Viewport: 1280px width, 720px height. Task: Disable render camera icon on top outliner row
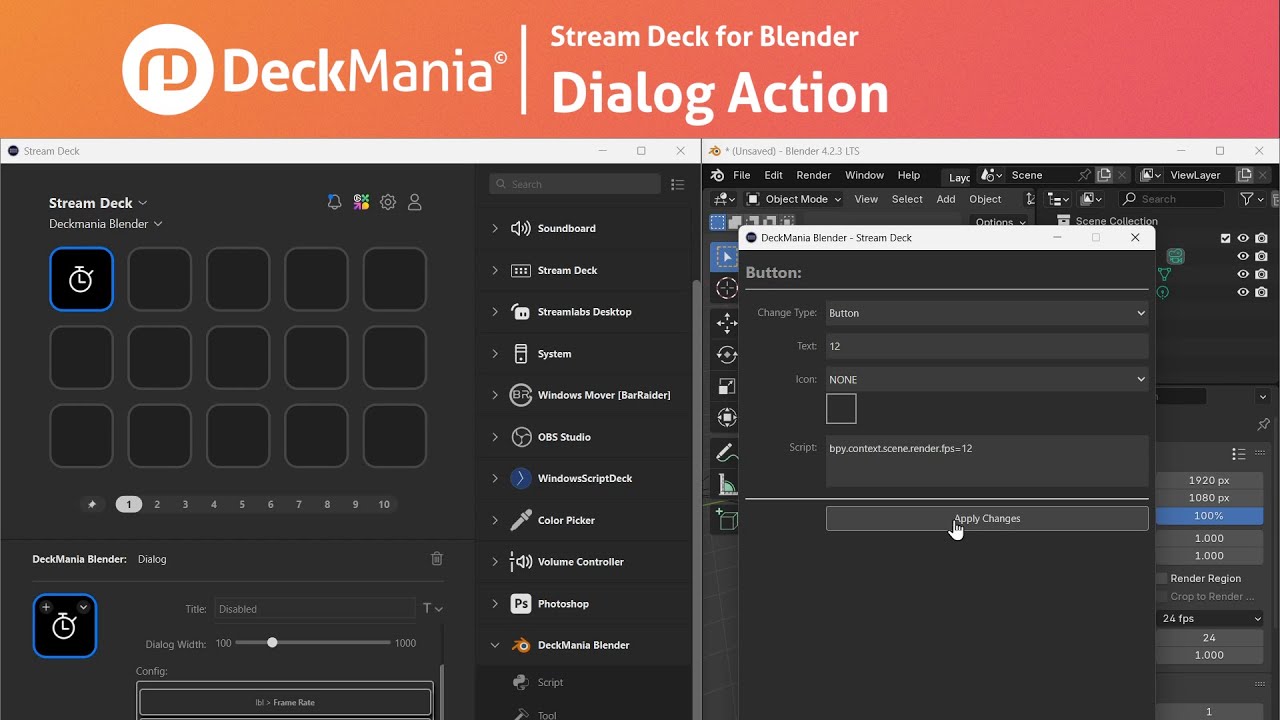coord(1261,238)
